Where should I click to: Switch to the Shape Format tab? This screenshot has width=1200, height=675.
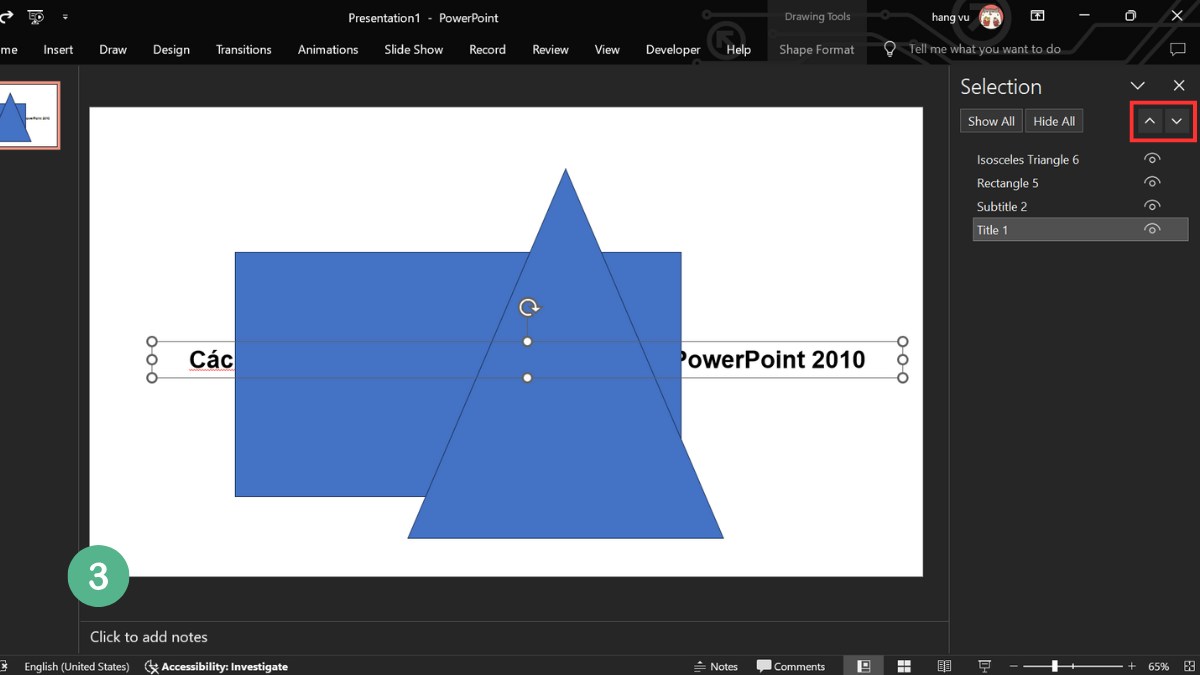[817, 49]
